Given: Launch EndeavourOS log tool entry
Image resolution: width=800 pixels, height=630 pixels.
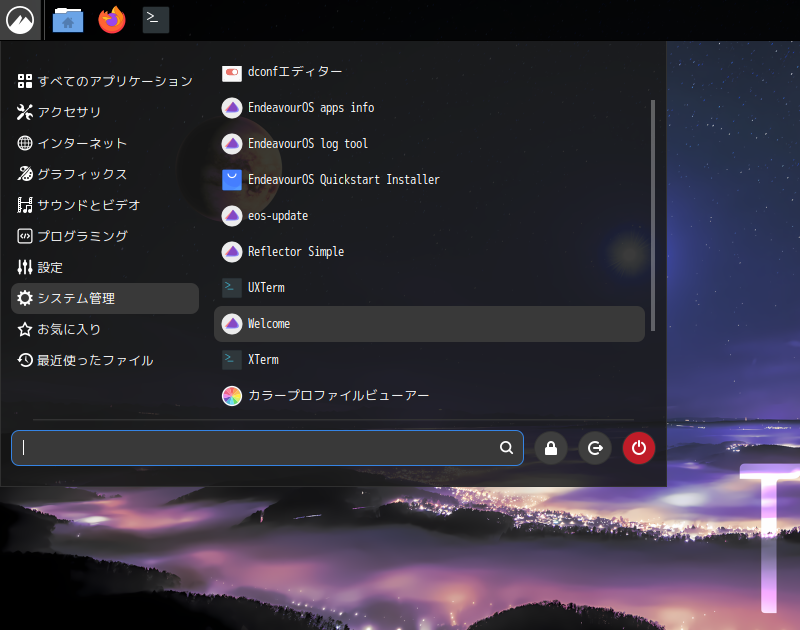Looking at the screenshot, I should click(x=430, y=144).
